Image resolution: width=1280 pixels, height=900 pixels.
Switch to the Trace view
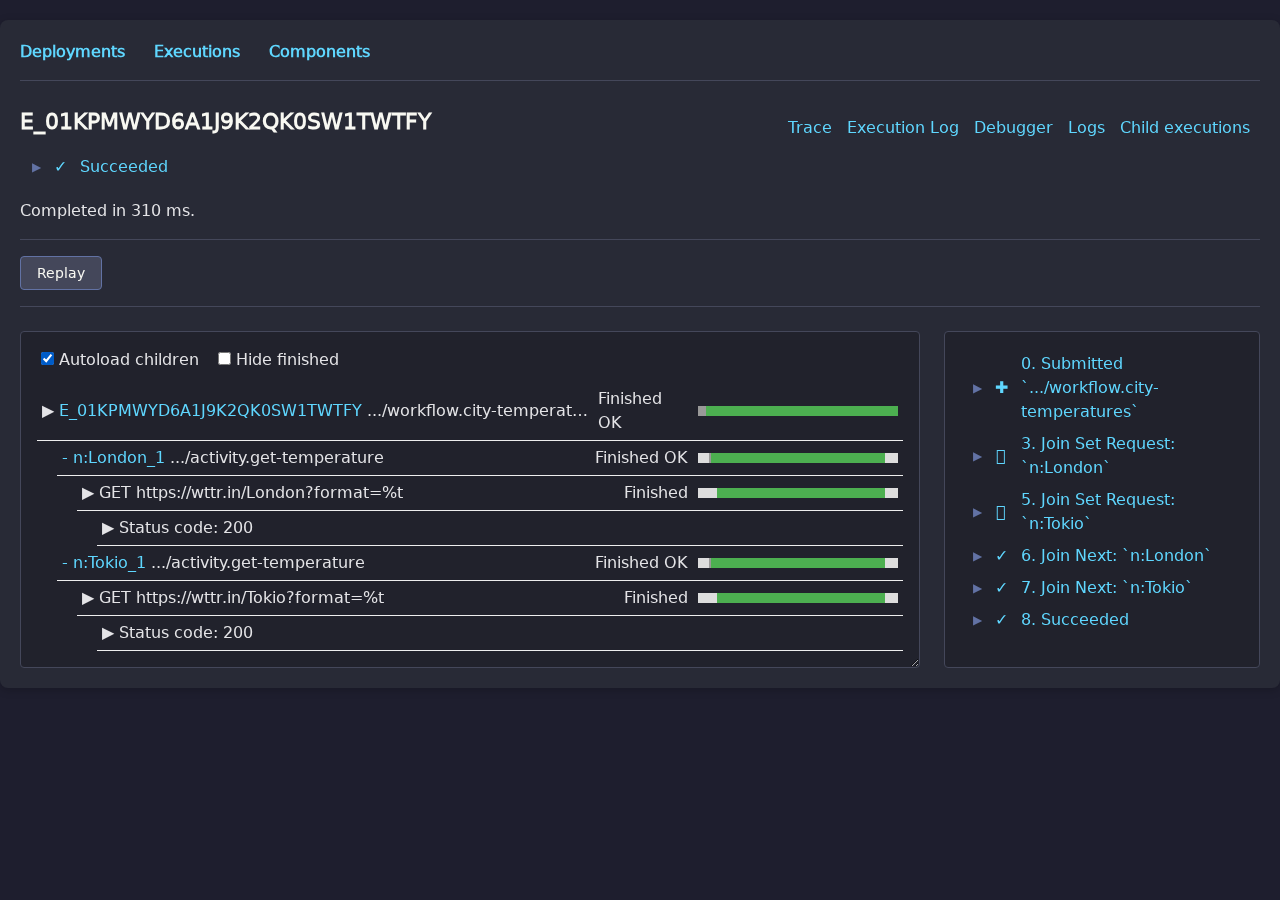(x=810, y=127)
